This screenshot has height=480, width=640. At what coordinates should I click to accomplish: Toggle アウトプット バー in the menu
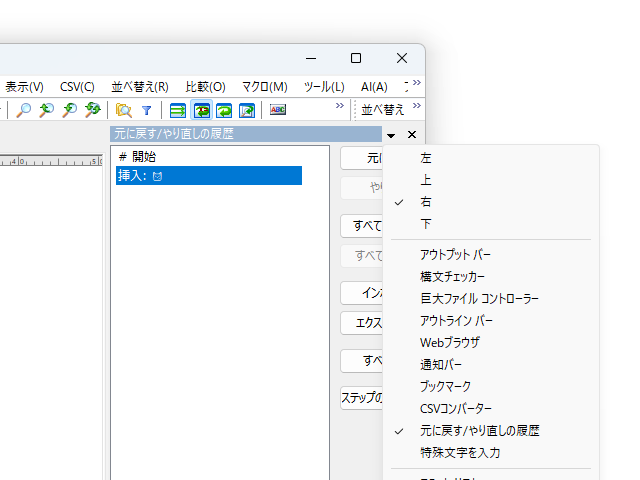(491, 255)
